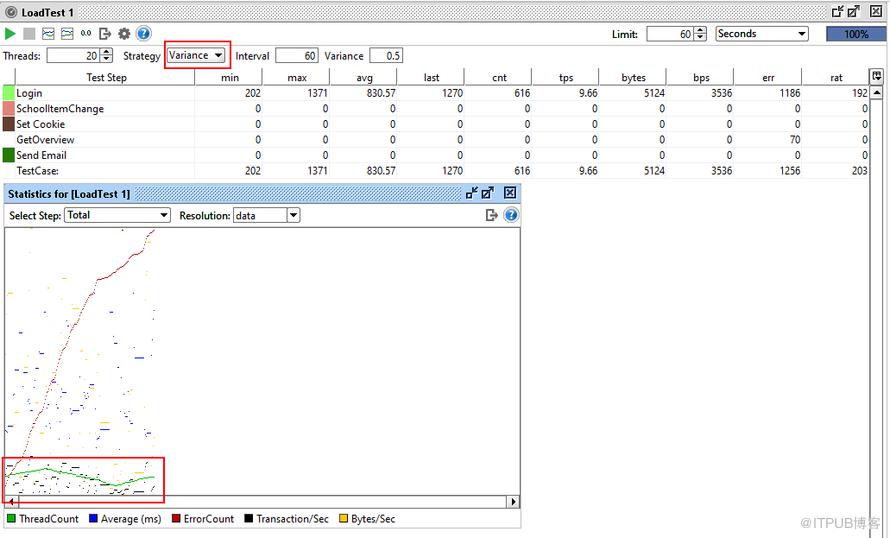Click the Limit input field

[x=670, y=34]
